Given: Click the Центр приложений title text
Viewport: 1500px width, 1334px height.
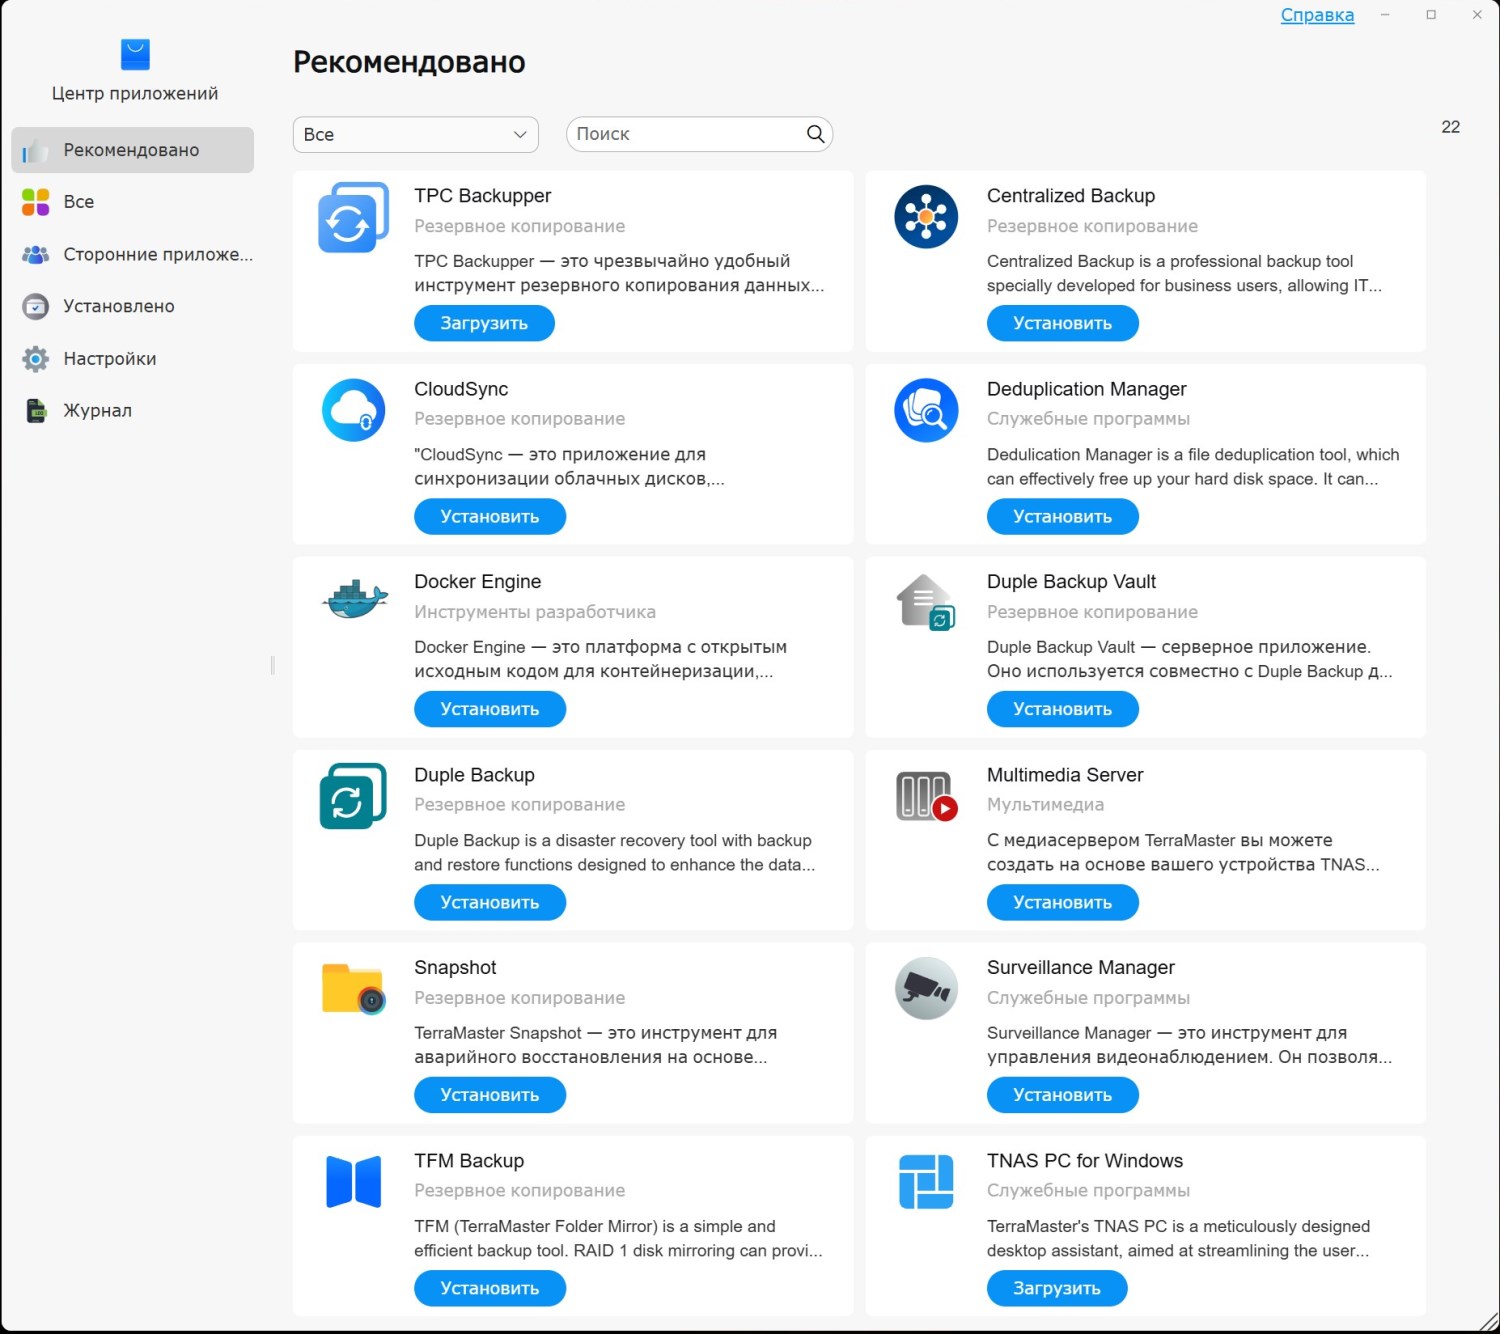Looking at the screenshot, I should (x=135, y=93).
